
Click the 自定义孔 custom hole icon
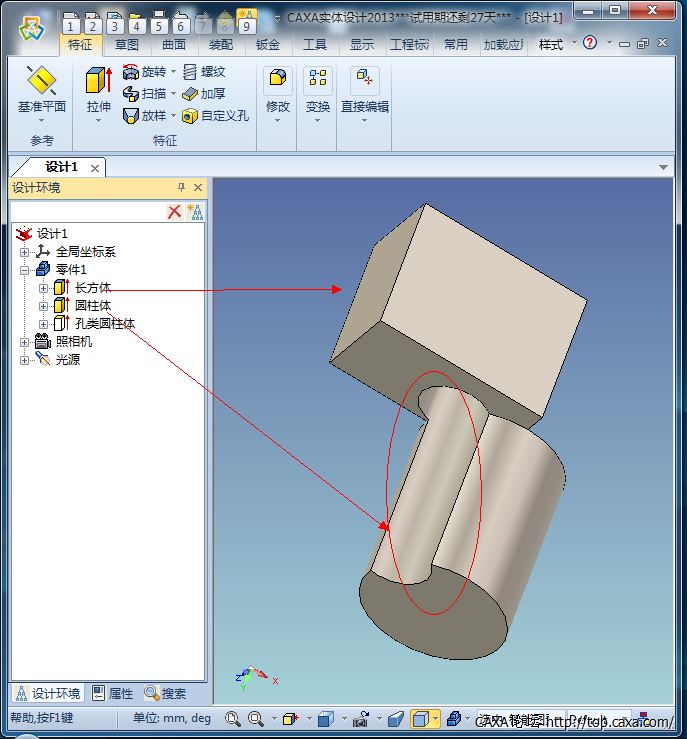(190, 116)
